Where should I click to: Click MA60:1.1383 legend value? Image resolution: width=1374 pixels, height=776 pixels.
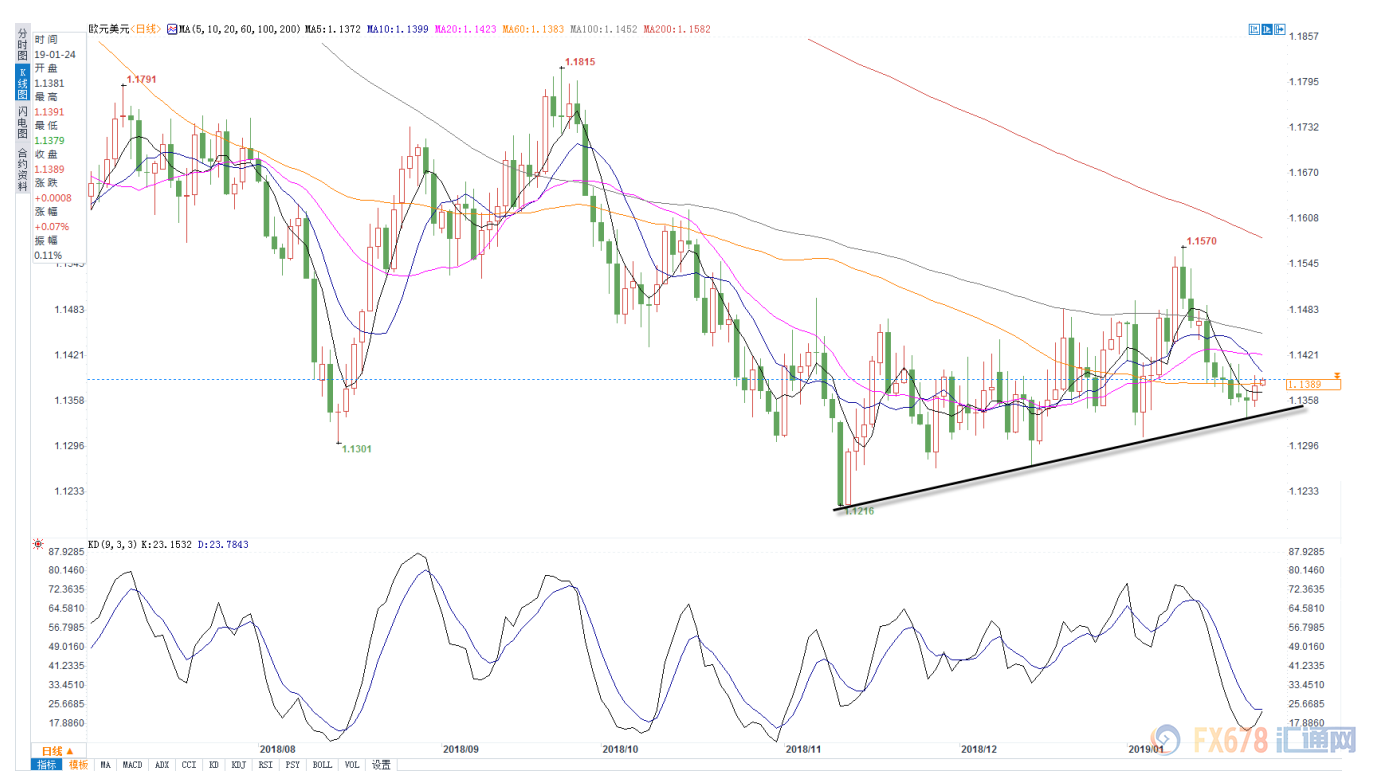tap(531, 29)
